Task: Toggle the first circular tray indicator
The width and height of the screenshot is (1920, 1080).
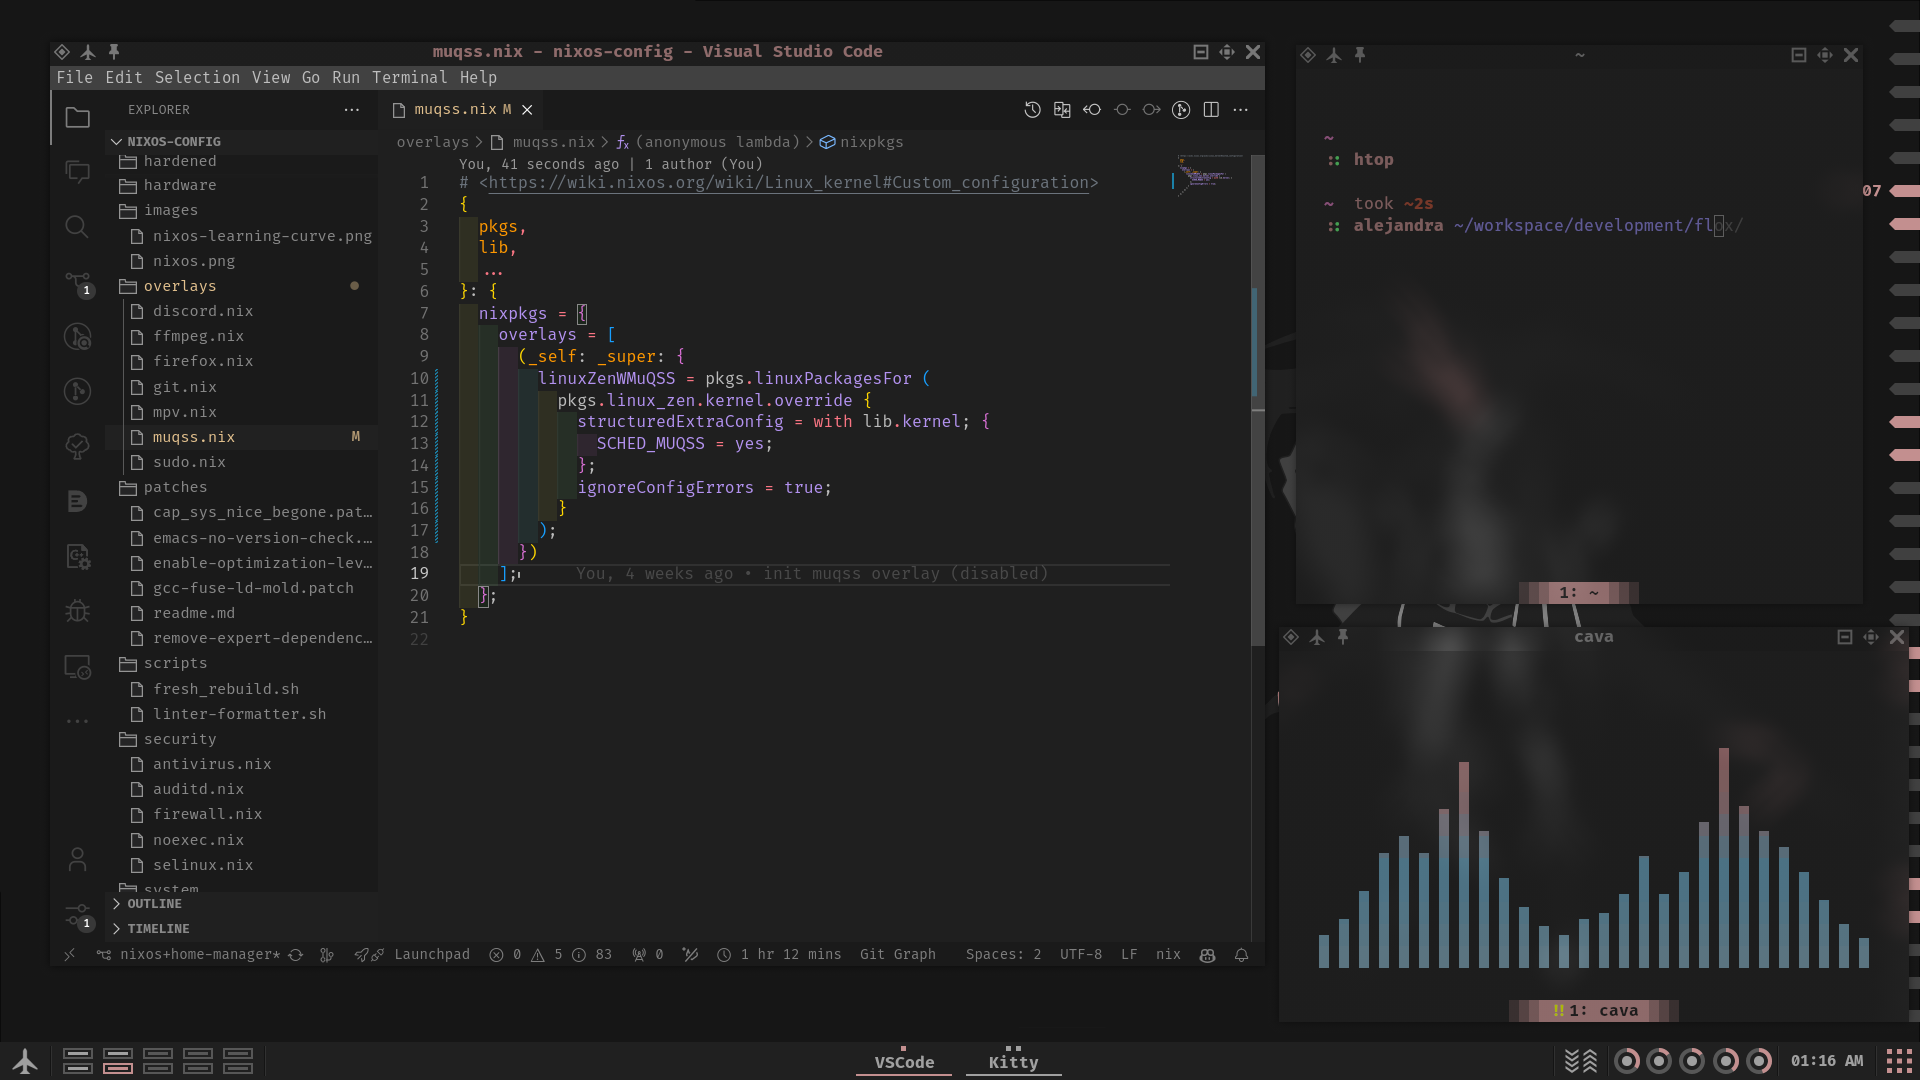Action: [x=1627, y=1061]
